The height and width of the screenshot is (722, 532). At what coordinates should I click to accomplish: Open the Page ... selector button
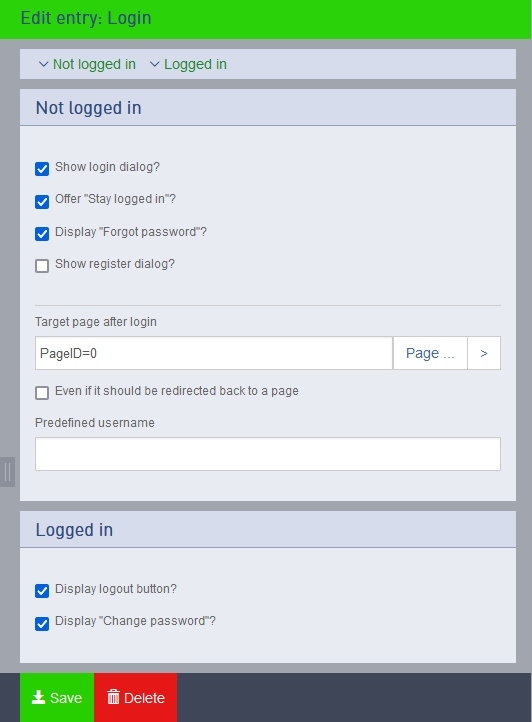coord(430,353)
